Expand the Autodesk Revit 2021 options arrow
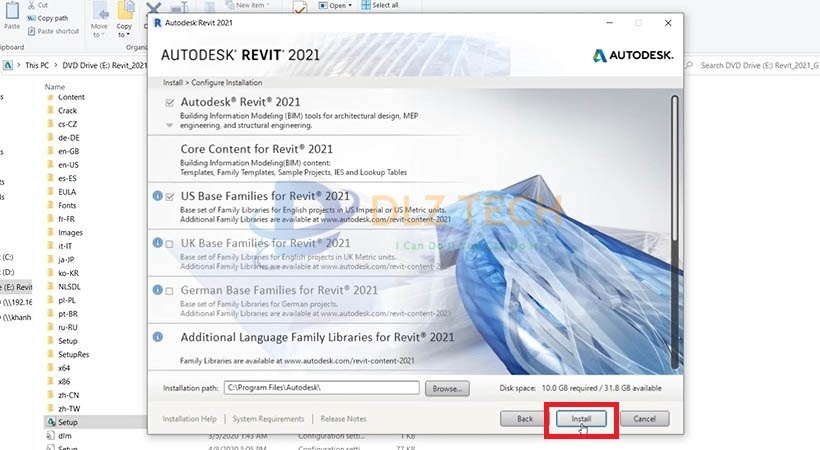 169,125
